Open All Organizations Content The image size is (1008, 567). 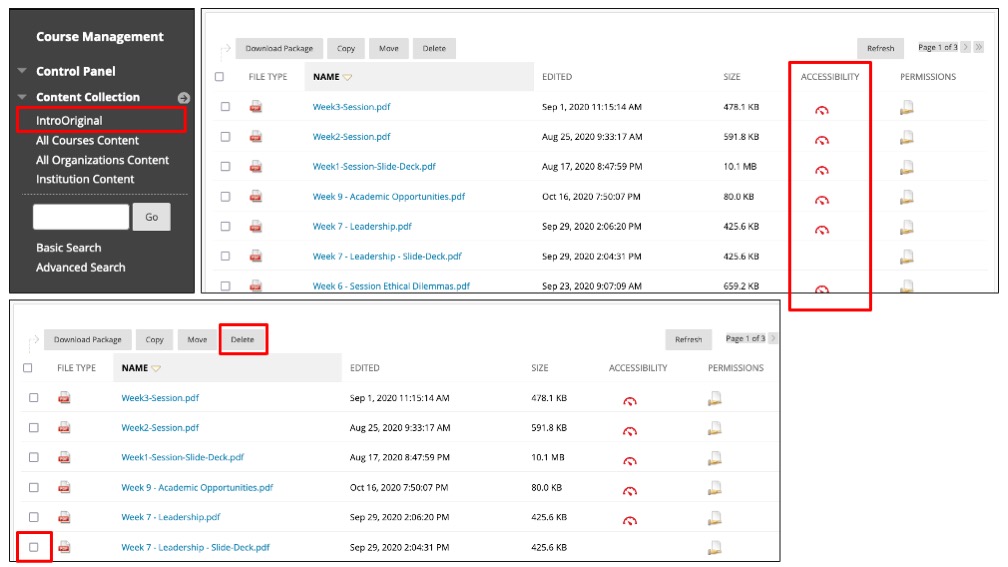102,160
